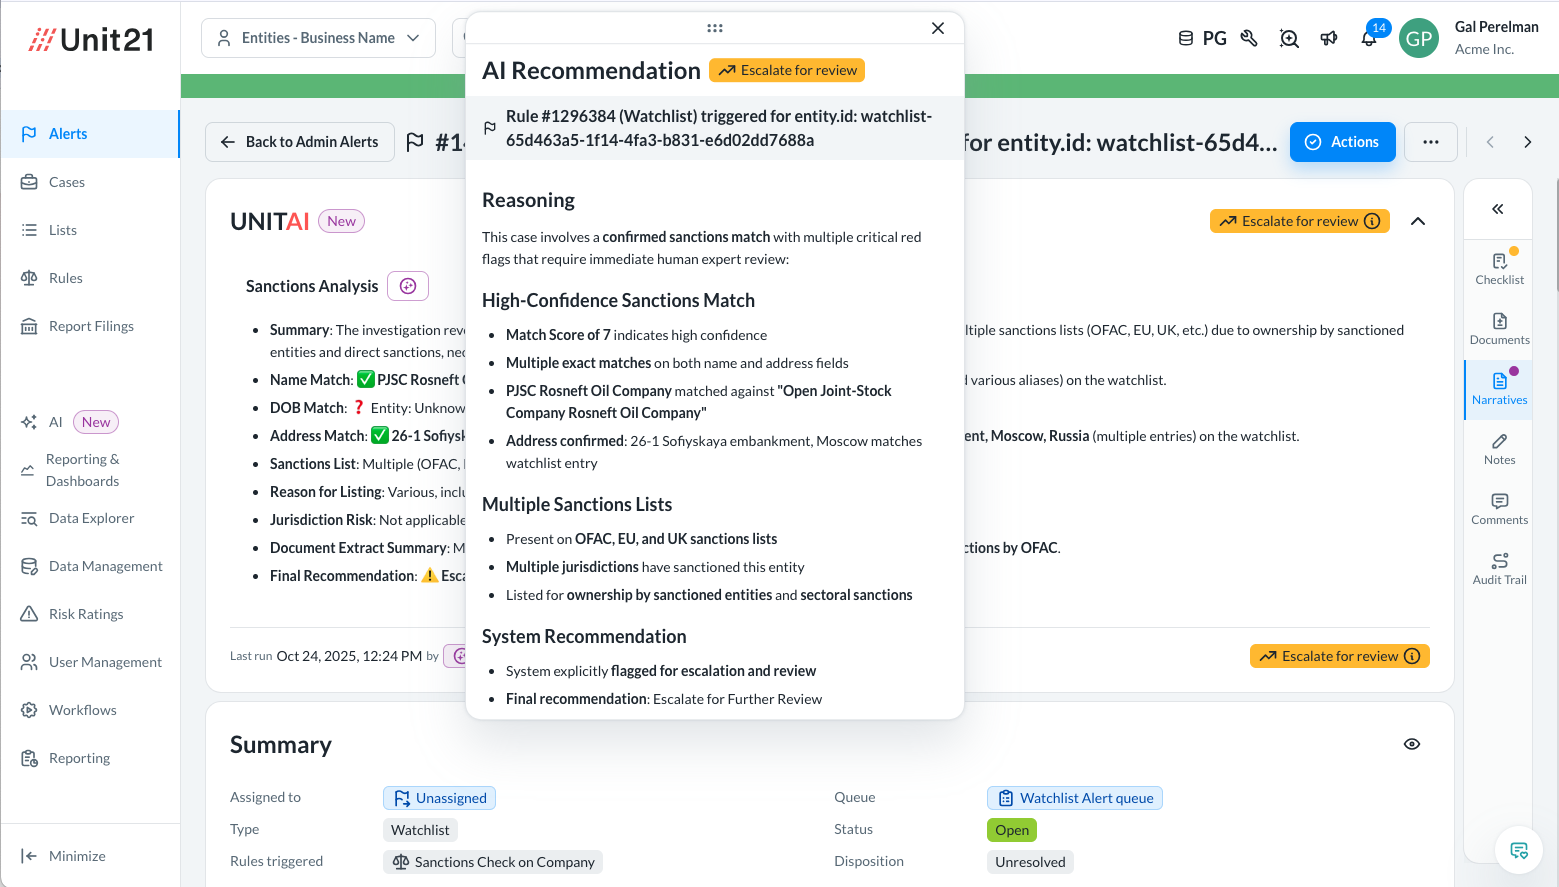Image resolution: width=1559 pixels, height=887 pixels.
Task: Click the Unit21 logo
Action: point(91,40)
